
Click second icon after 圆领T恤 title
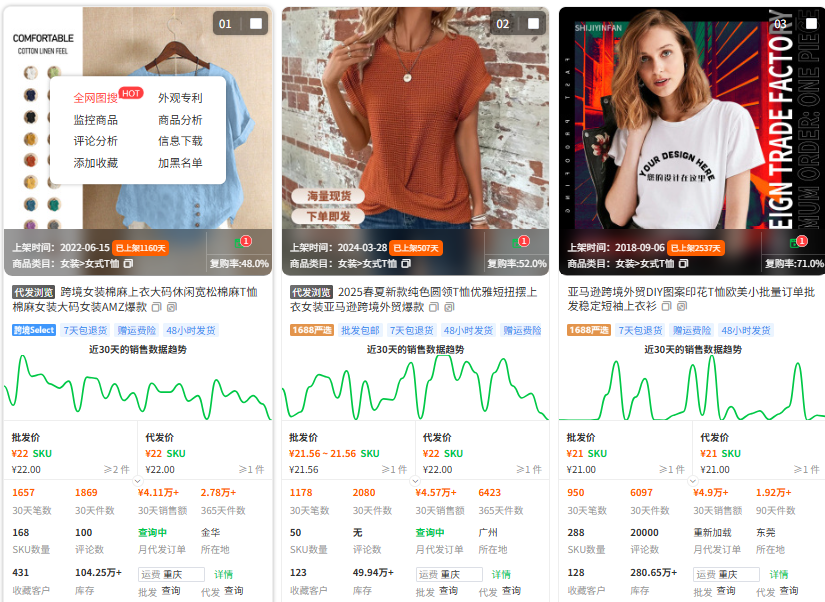point(449,307)
